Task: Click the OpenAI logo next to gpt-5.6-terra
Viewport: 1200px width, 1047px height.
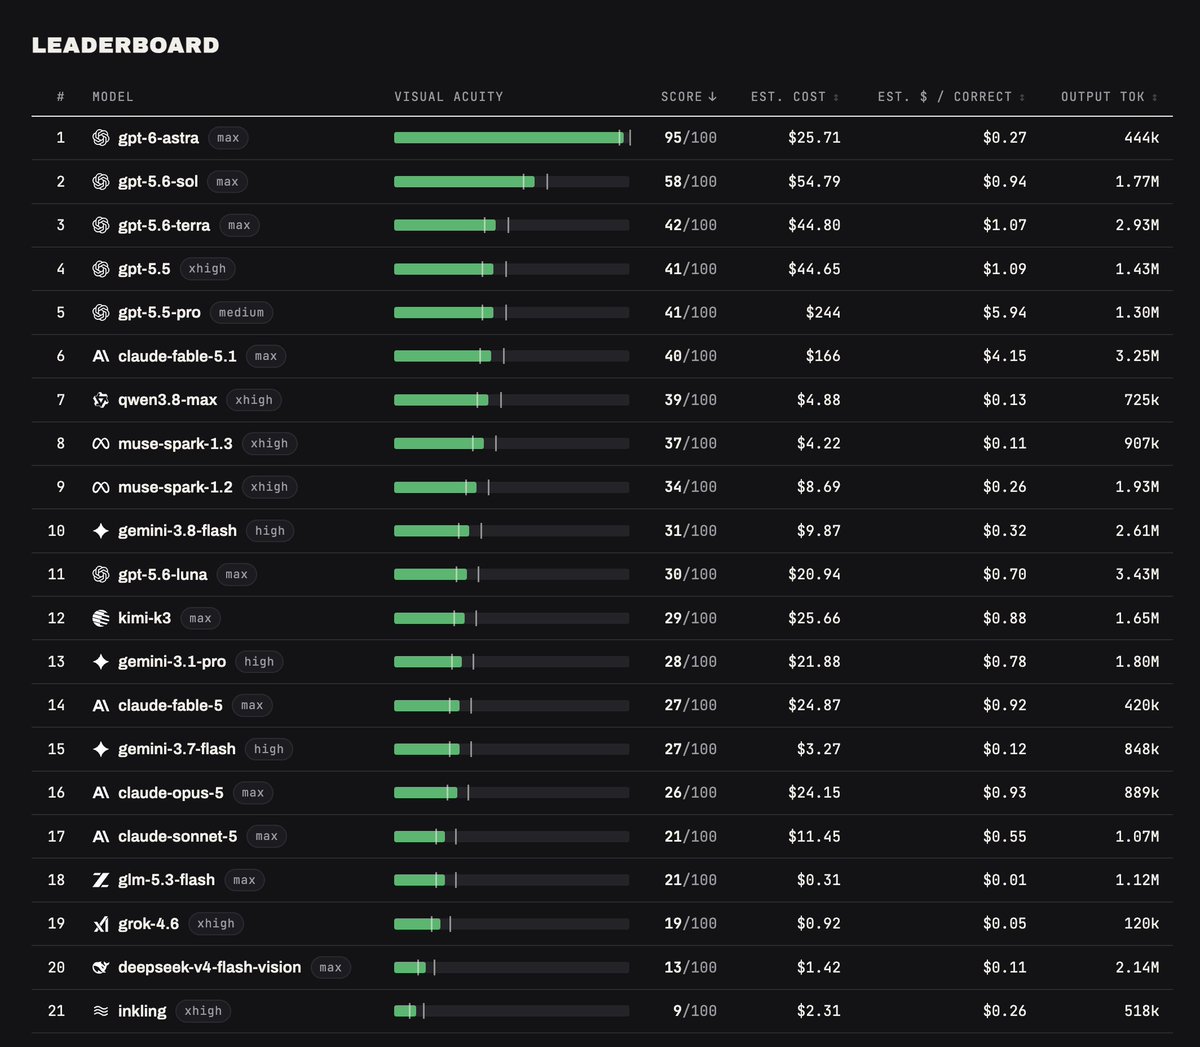Action: 101,225
